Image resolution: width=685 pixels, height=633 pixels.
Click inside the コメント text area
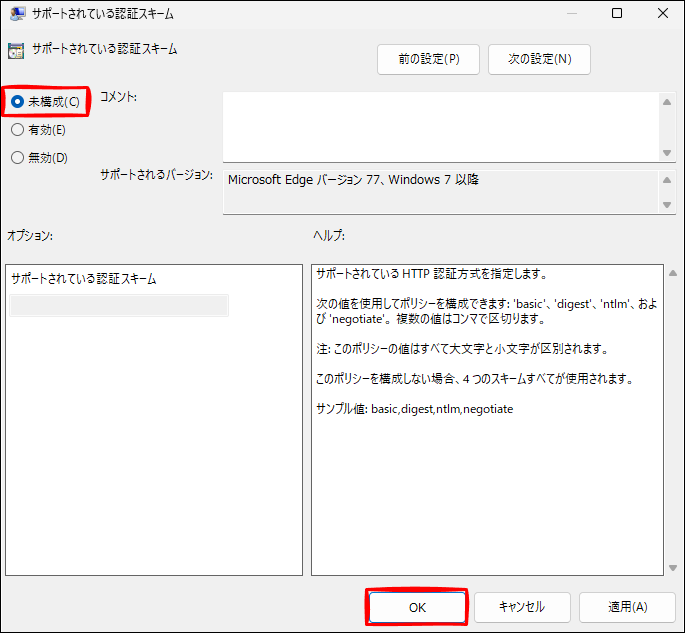pyautogui.click(x=440, y=126)
